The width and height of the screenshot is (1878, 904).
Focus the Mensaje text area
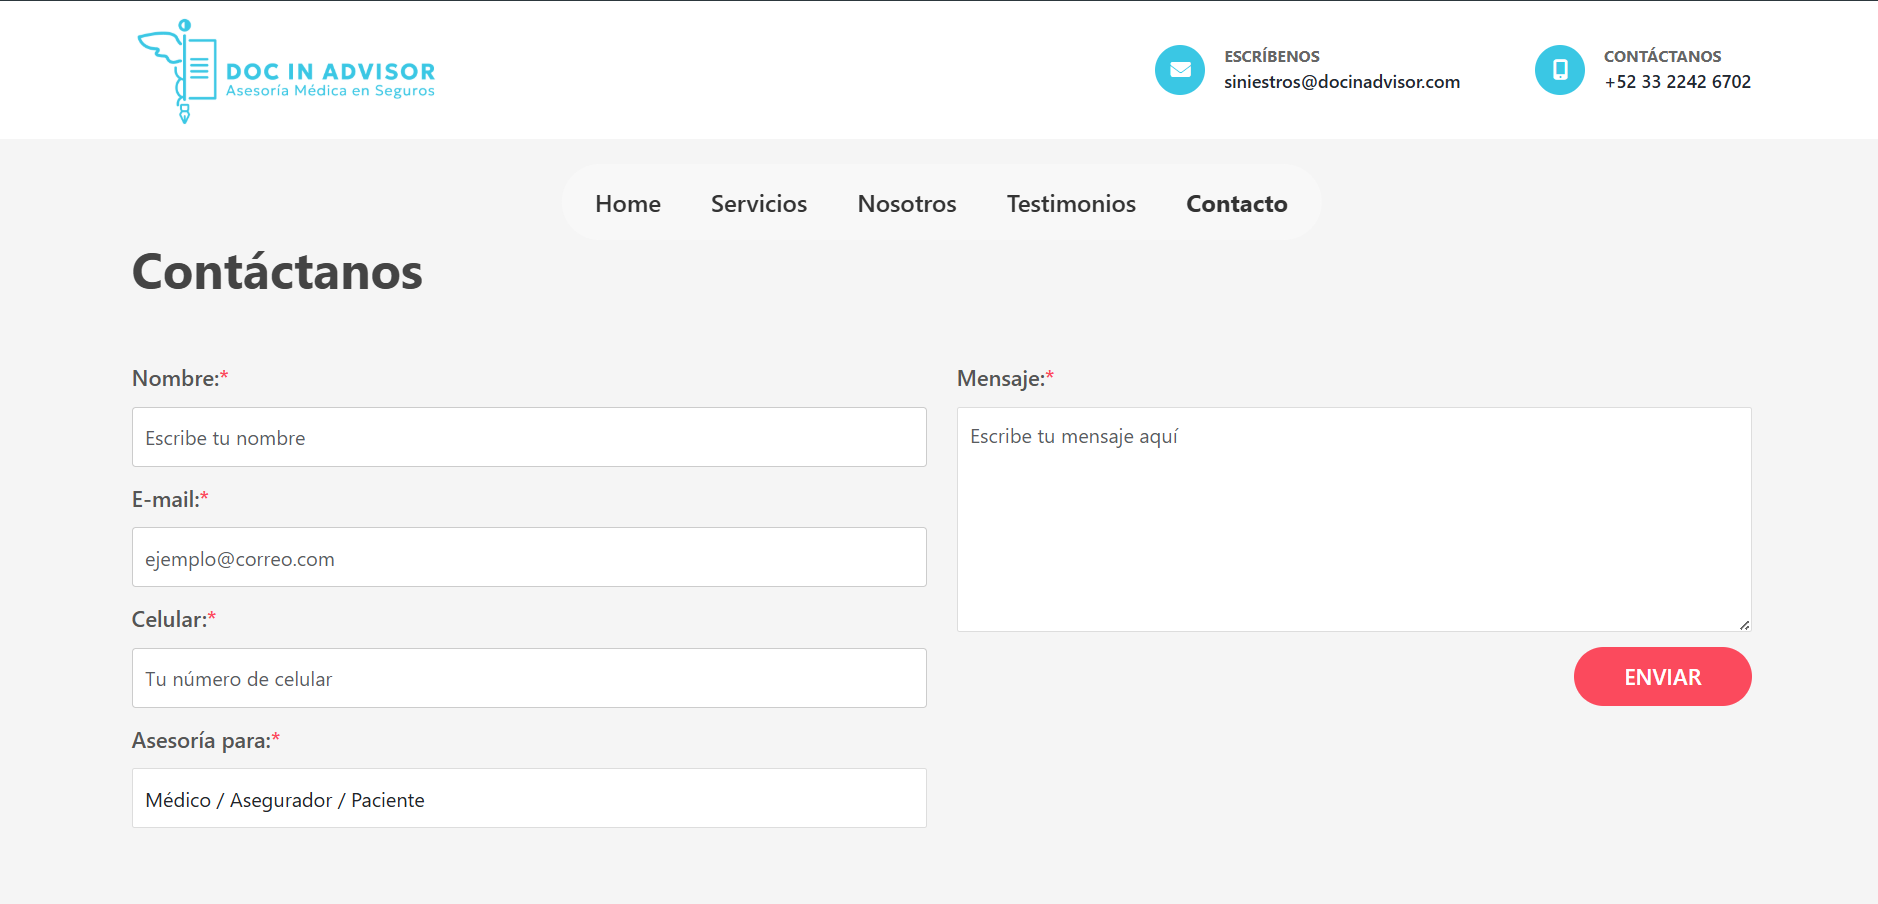[x=1354, y=519]
